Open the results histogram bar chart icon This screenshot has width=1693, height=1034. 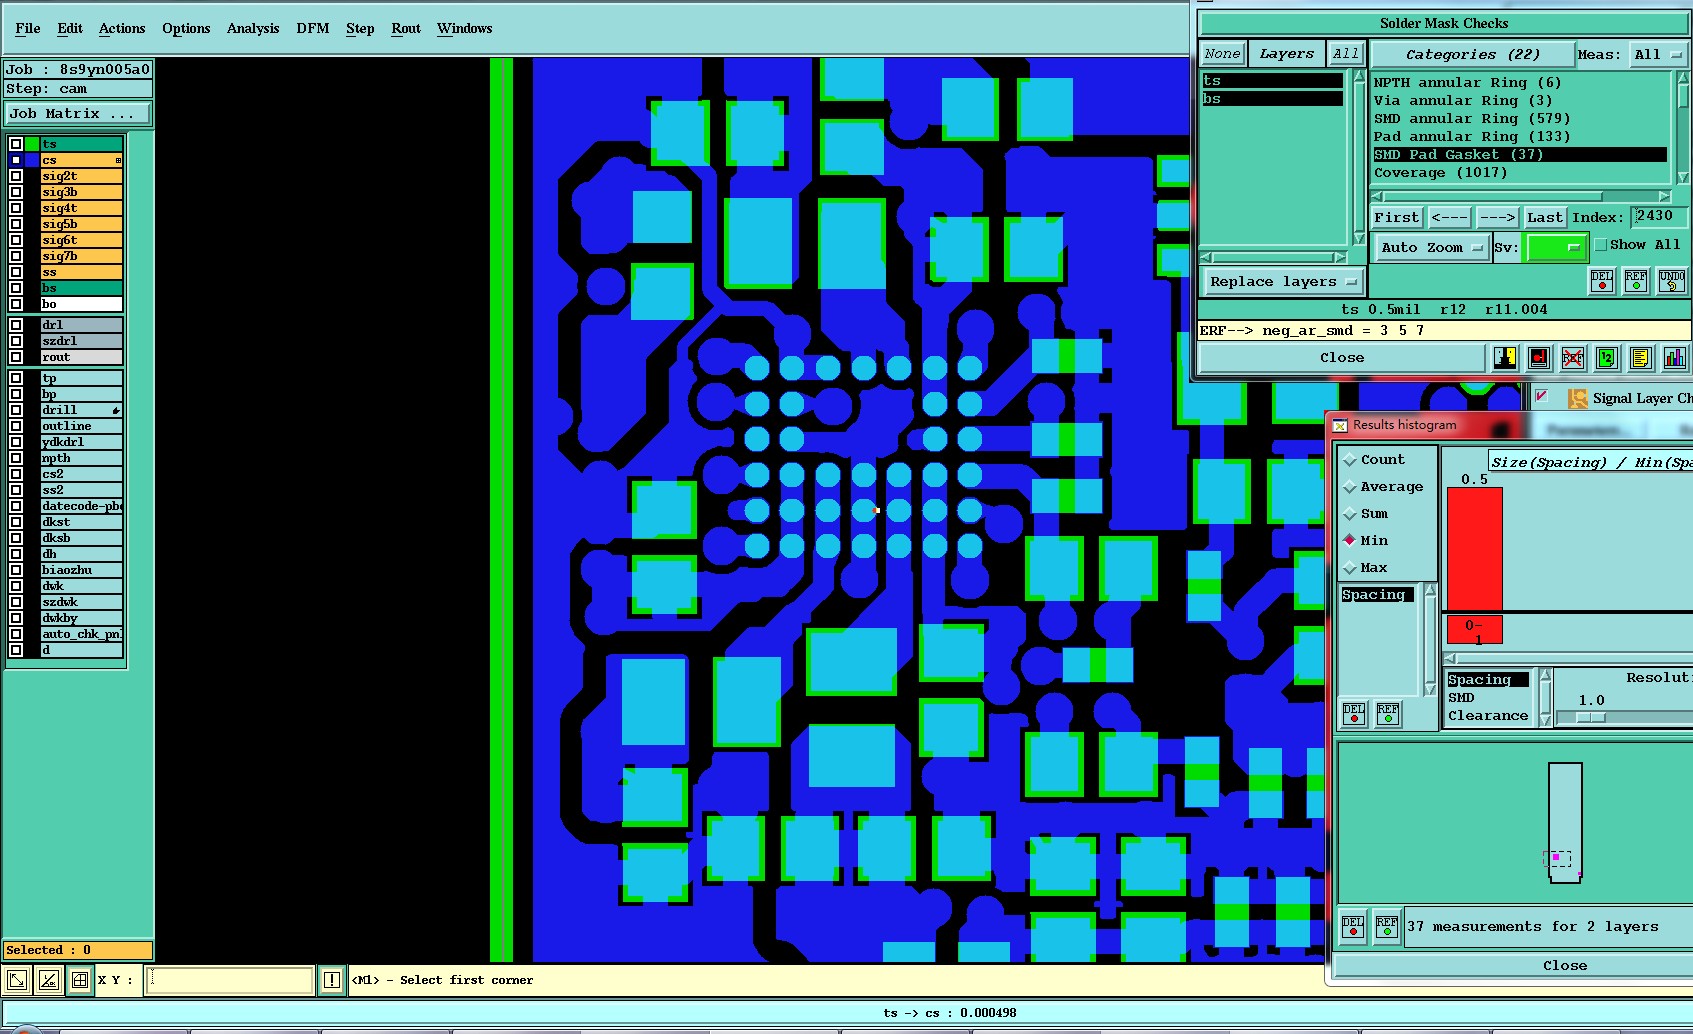1674,358
